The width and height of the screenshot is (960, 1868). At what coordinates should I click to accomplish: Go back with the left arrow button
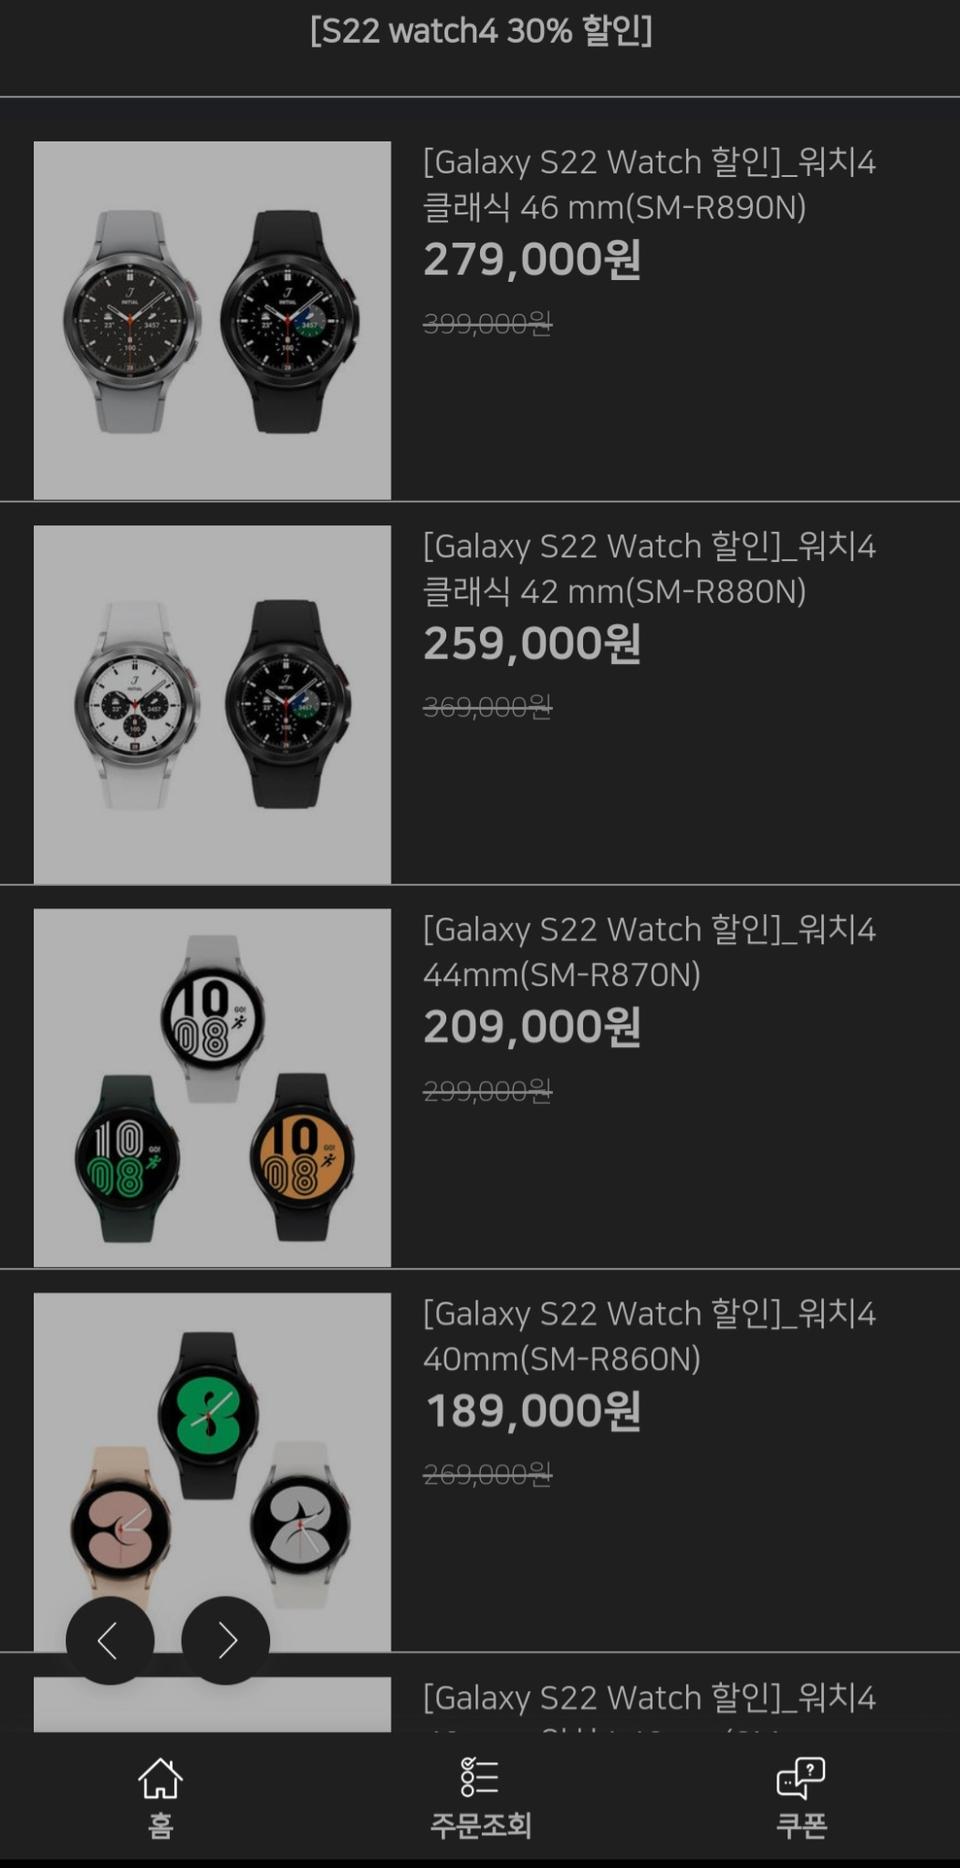(110, 1640)
